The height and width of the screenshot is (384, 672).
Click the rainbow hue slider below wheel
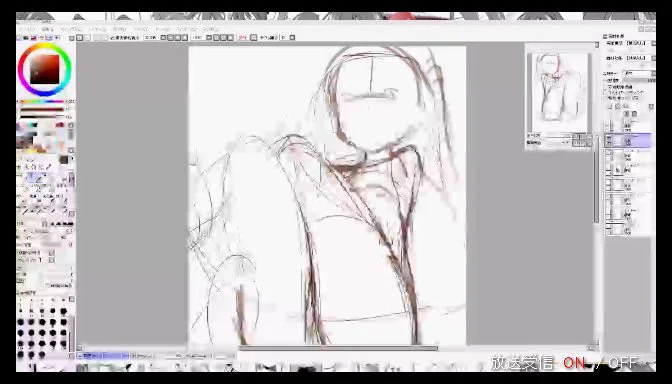click(42, 102)
